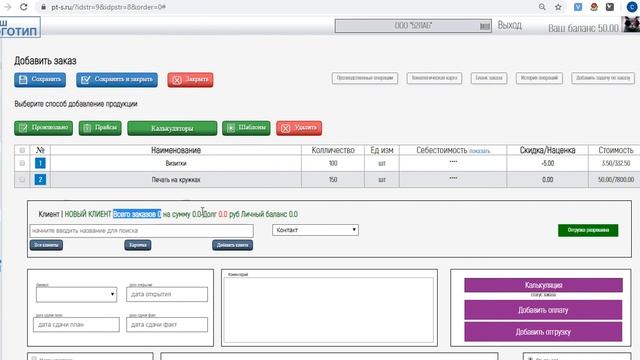Viewport: 640px width, 360px height.
Task: Click the green Прайсы button
Action: (100, 128)
